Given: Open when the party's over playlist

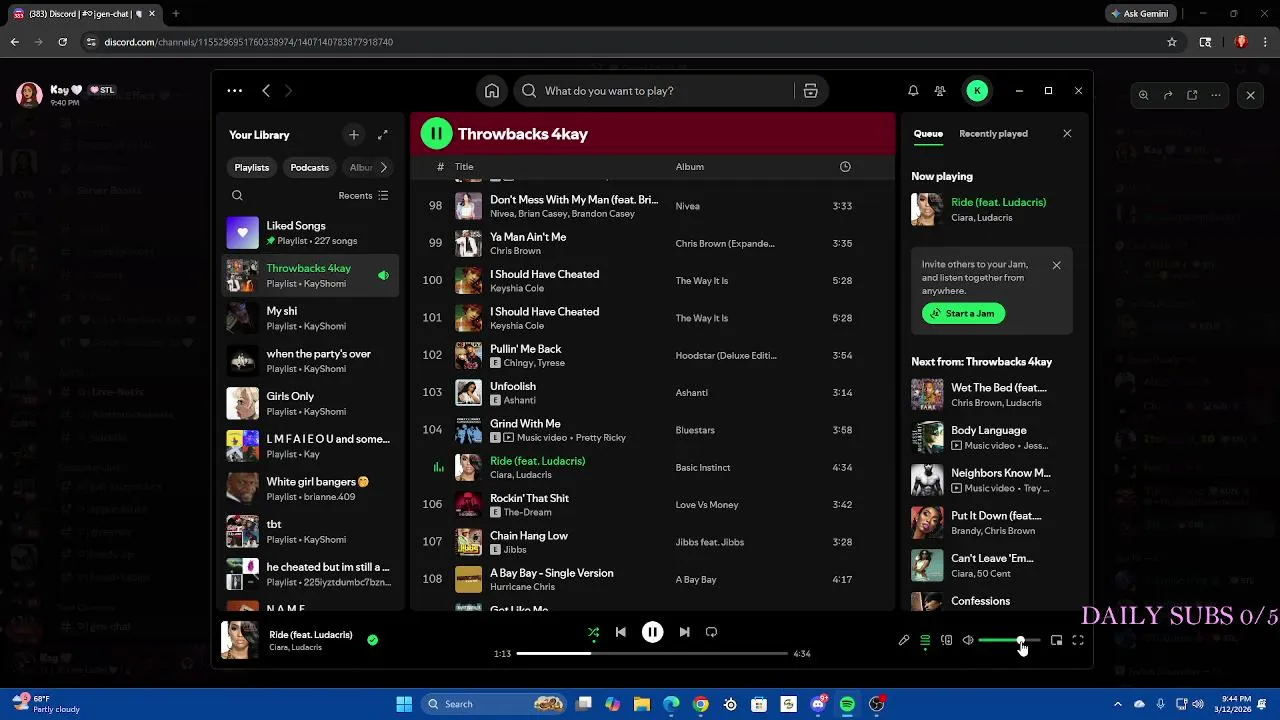Looking at the screenshot, I should pos(310,361).
